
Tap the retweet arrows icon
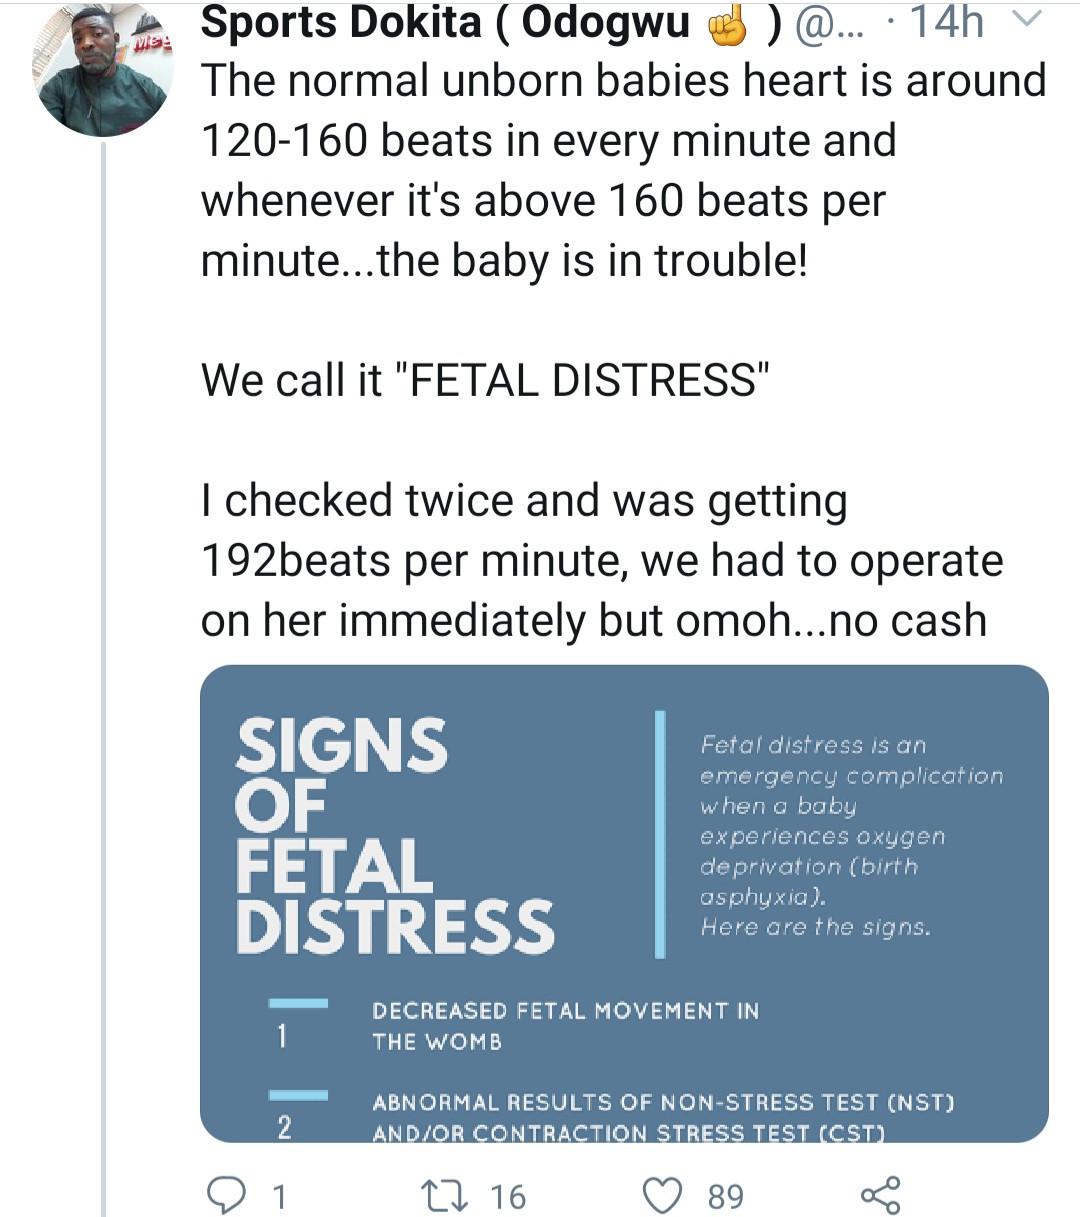coord(441,1194)
